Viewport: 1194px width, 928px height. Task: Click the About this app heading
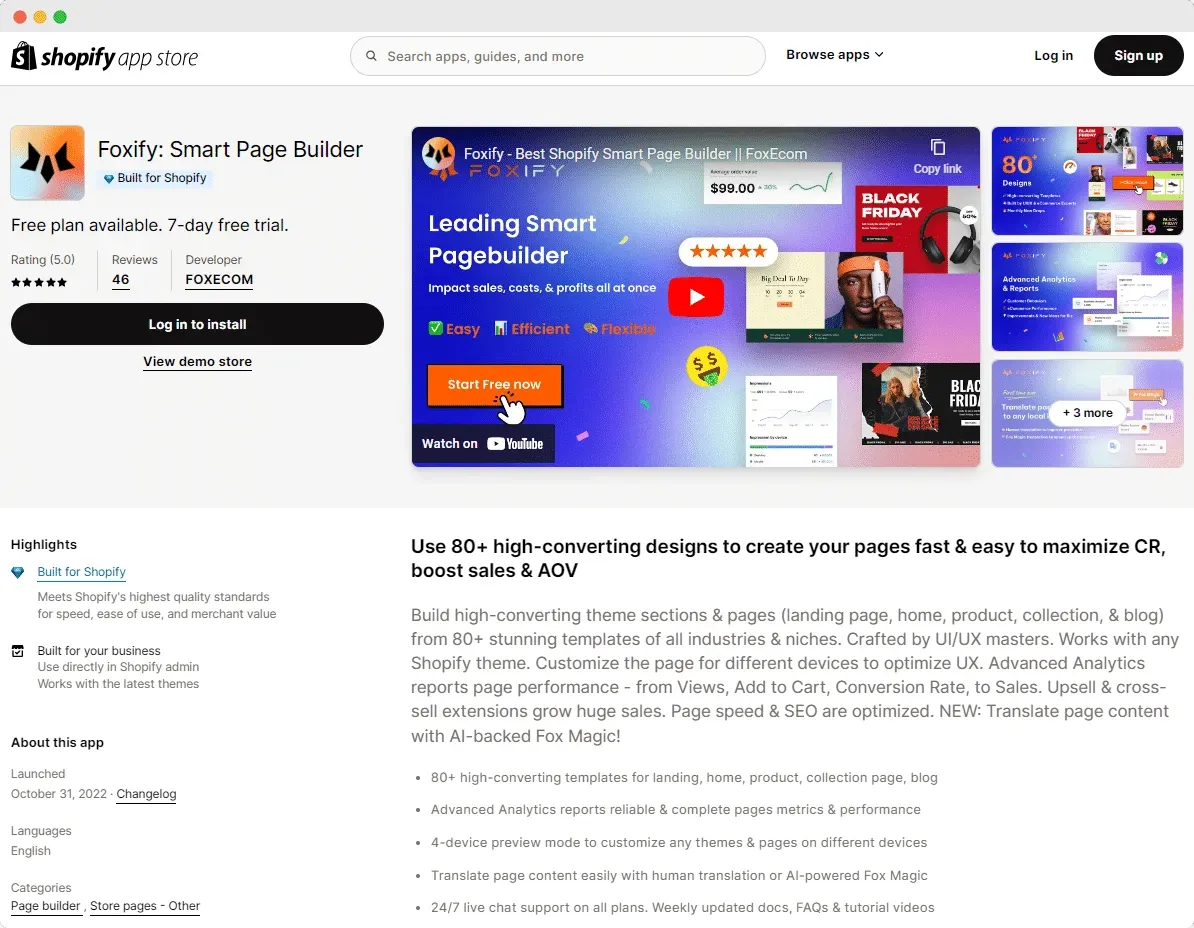tap(57, 742)
